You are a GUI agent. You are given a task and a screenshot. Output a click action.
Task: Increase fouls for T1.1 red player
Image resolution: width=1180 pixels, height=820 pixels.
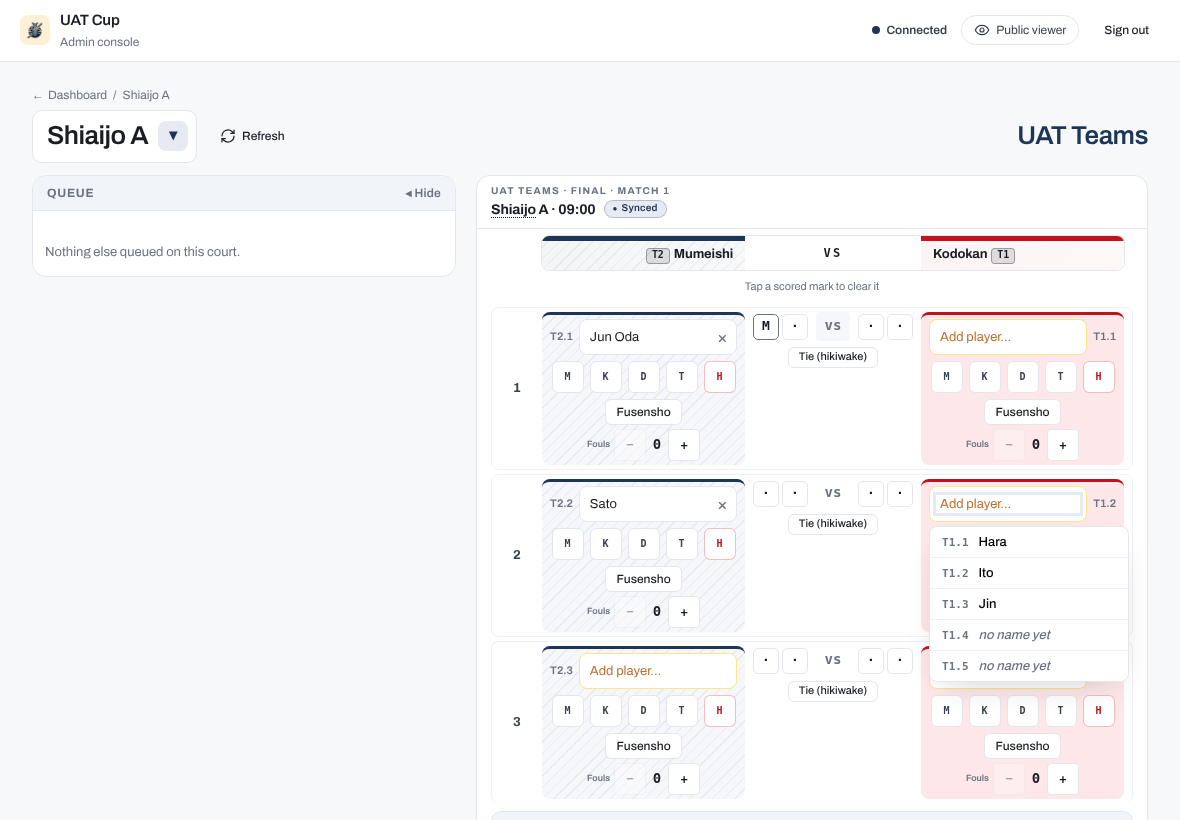(1063, 445)
